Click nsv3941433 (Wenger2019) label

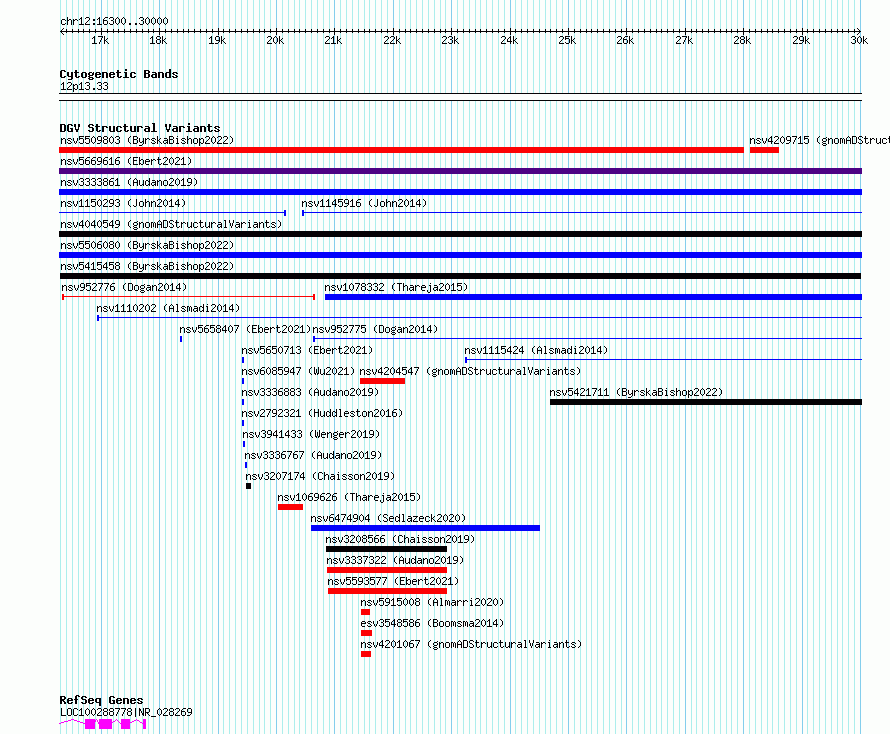[311, 434]
